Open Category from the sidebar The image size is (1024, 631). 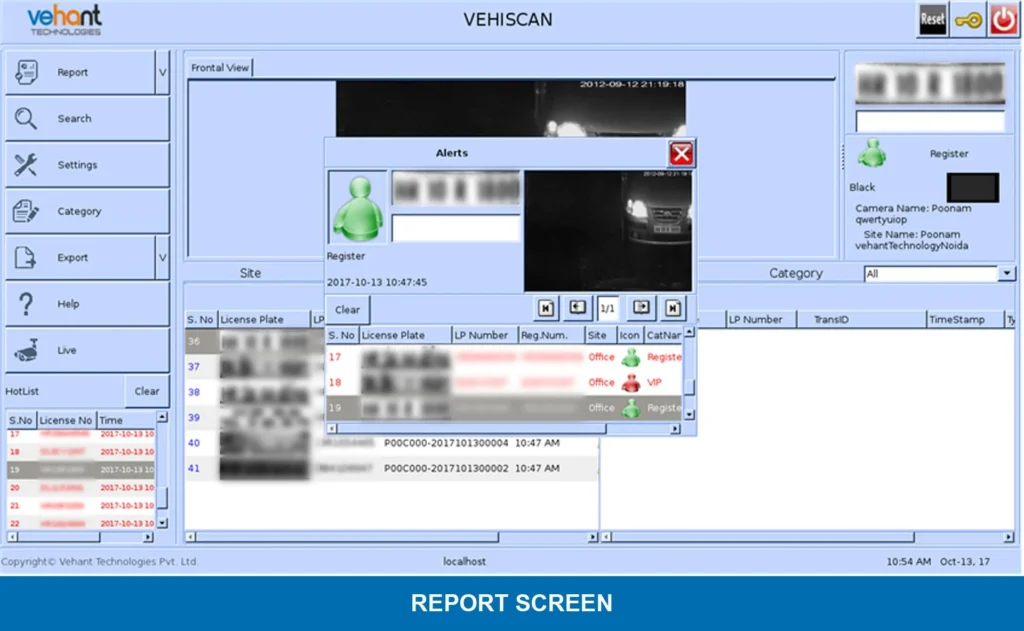click(86, 211)
